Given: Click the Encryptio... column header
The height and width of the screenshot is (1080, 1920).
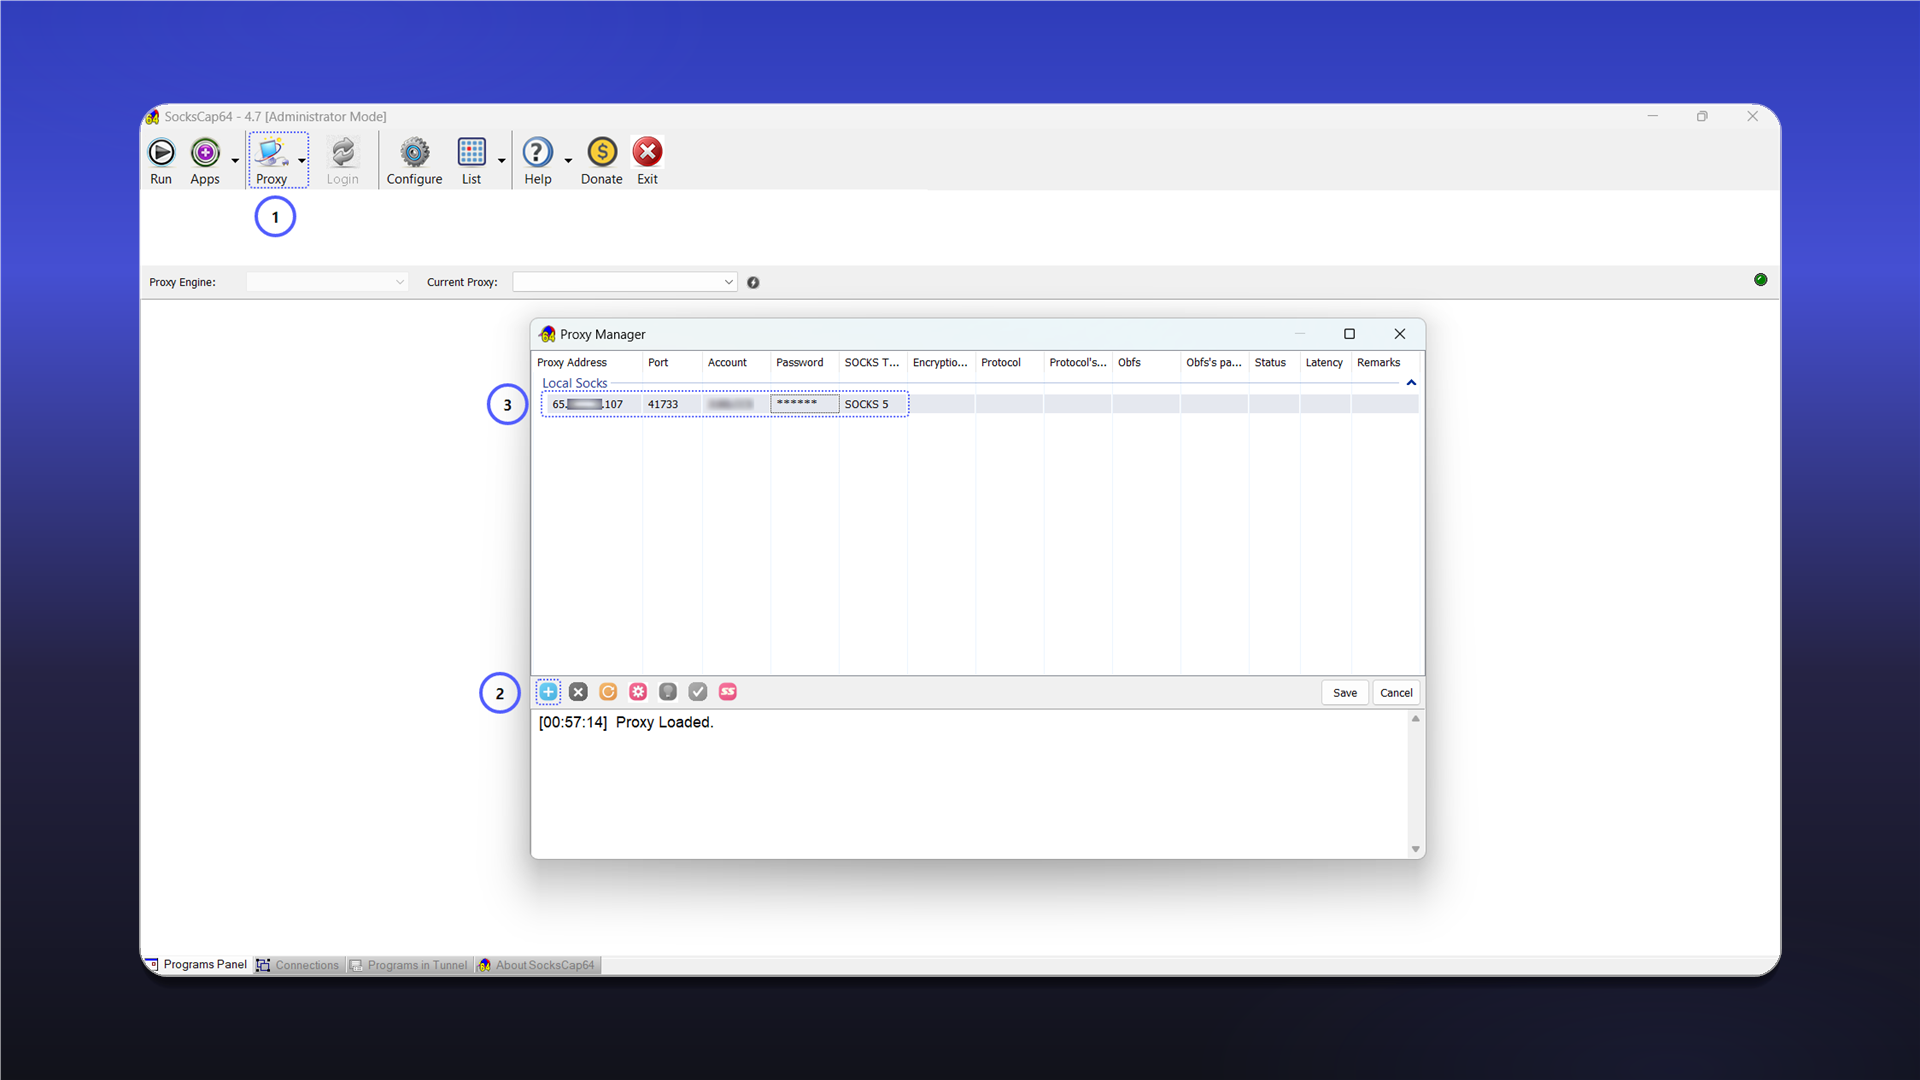Looking at the screenshot, I should pyautogui.click(x=941, y=363).
